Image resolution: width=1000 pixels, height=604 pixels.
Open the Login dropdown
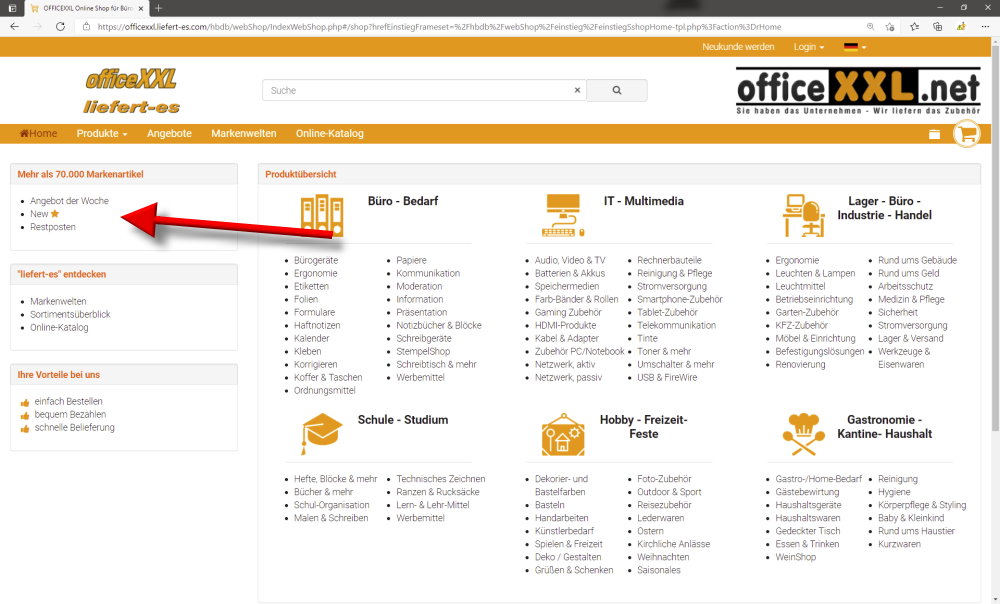pyautogui.click(x=809, y=47)
